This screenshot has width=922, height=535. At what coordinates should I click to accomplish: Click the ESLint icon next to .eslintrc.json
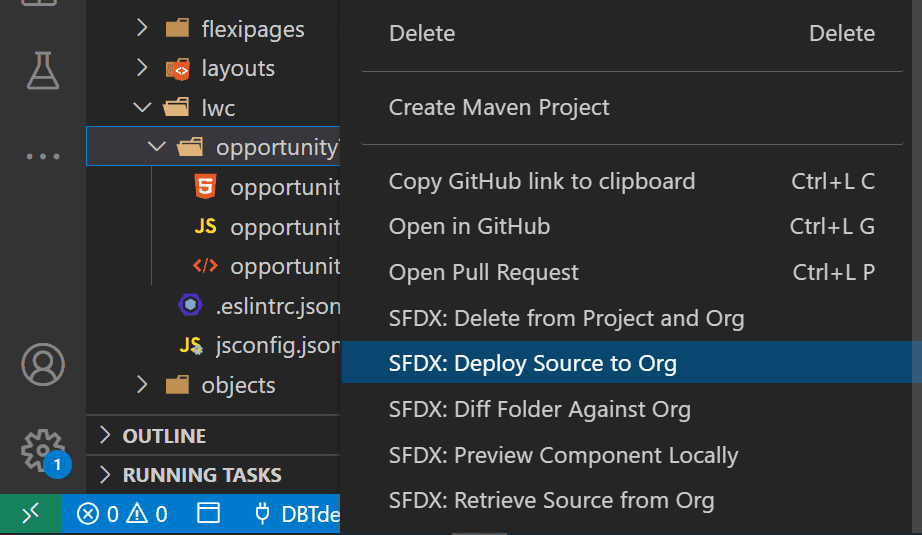[x=191, y=305]
